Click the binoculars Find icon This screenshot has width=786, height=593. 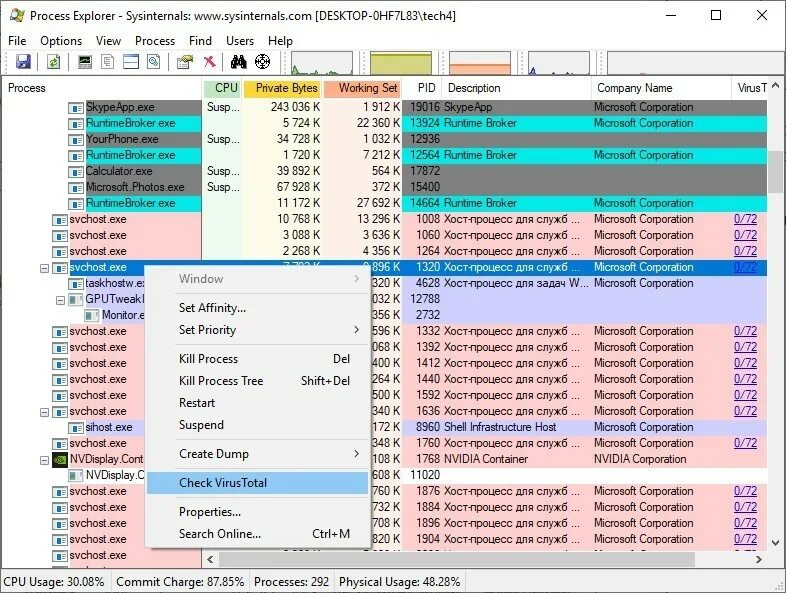click(x=239, y=62)
